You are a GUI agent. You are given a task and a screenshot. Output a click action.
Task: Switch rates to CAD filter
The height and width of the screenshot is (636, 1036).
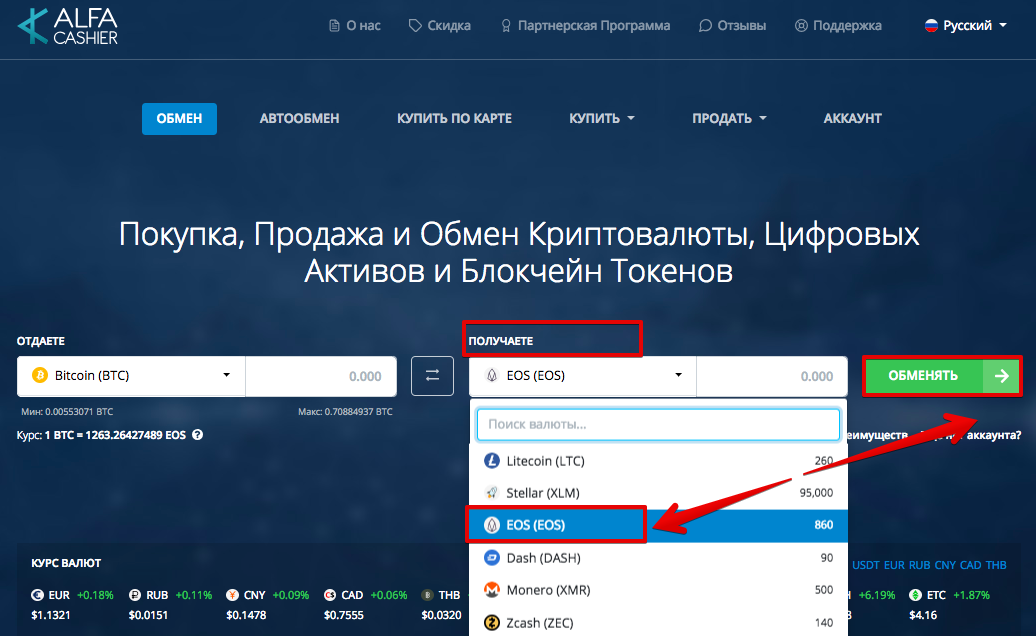tap(971, 565)
